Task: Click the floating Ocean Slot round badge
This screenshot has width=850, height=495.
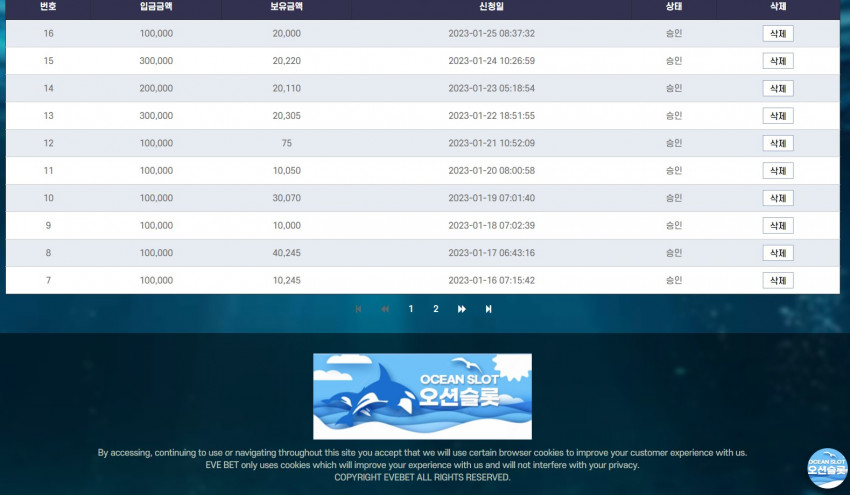Action: [x=827, y=468]
